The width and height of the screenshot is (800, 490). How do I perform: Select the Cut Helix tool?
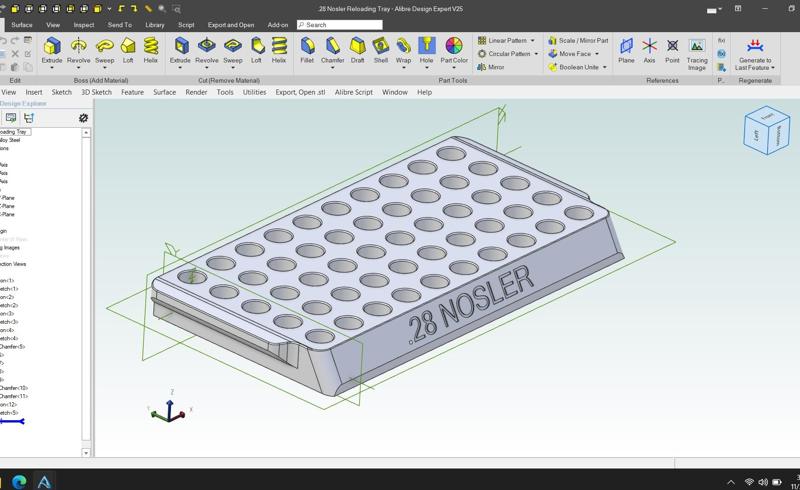pos(279,50)
